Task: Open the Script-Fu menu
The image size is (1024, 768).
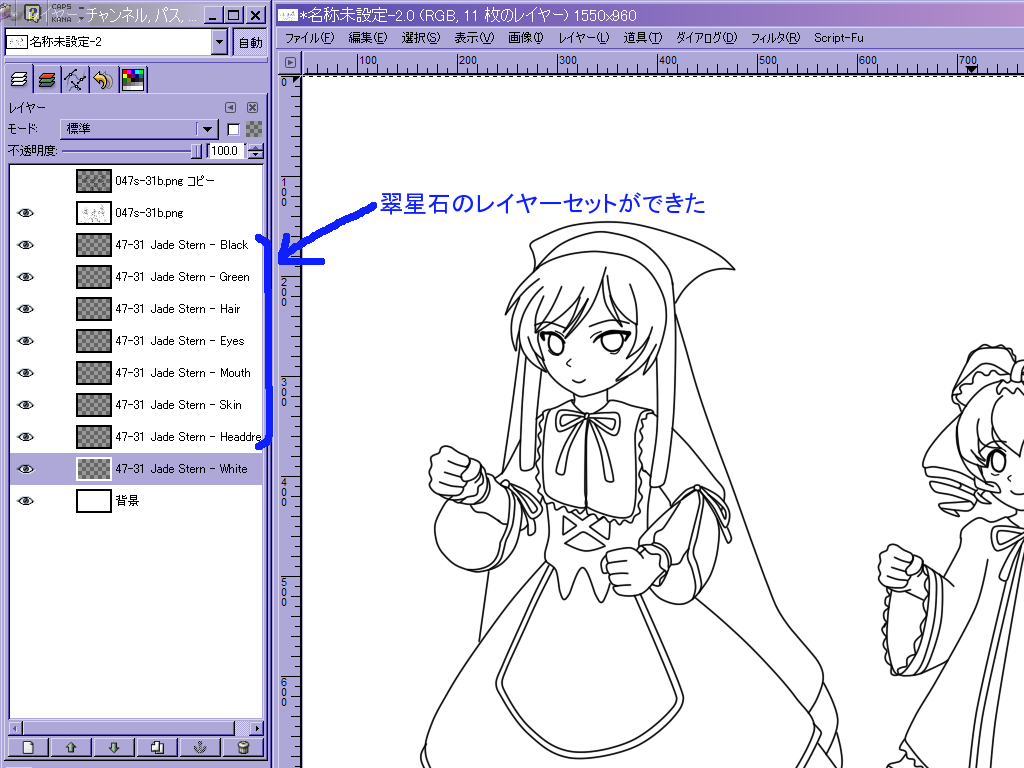Action: (x=839, y=38)
